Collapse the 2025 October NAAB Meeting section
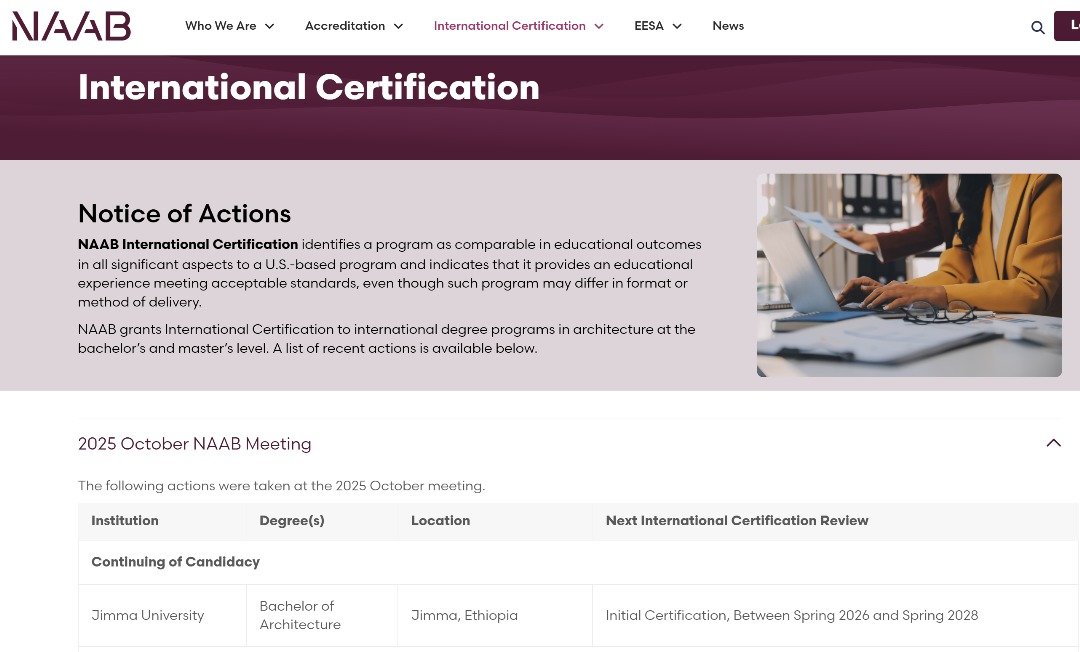The height and width of the screenshot is (652, 1080). 1053,443
